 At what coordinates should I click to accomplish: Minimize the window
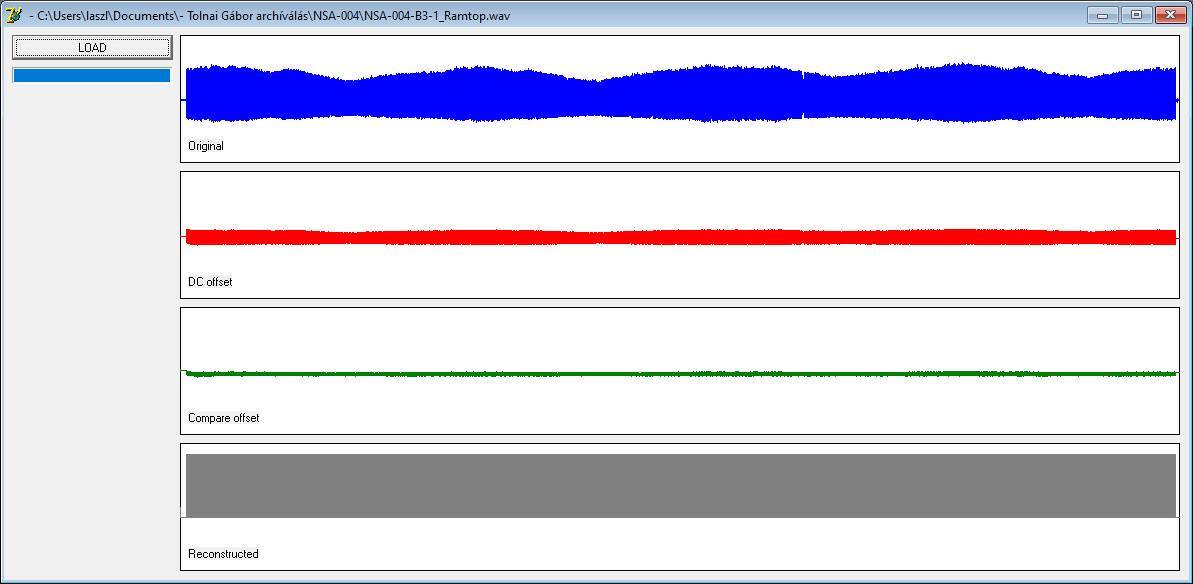point(1102,14)
